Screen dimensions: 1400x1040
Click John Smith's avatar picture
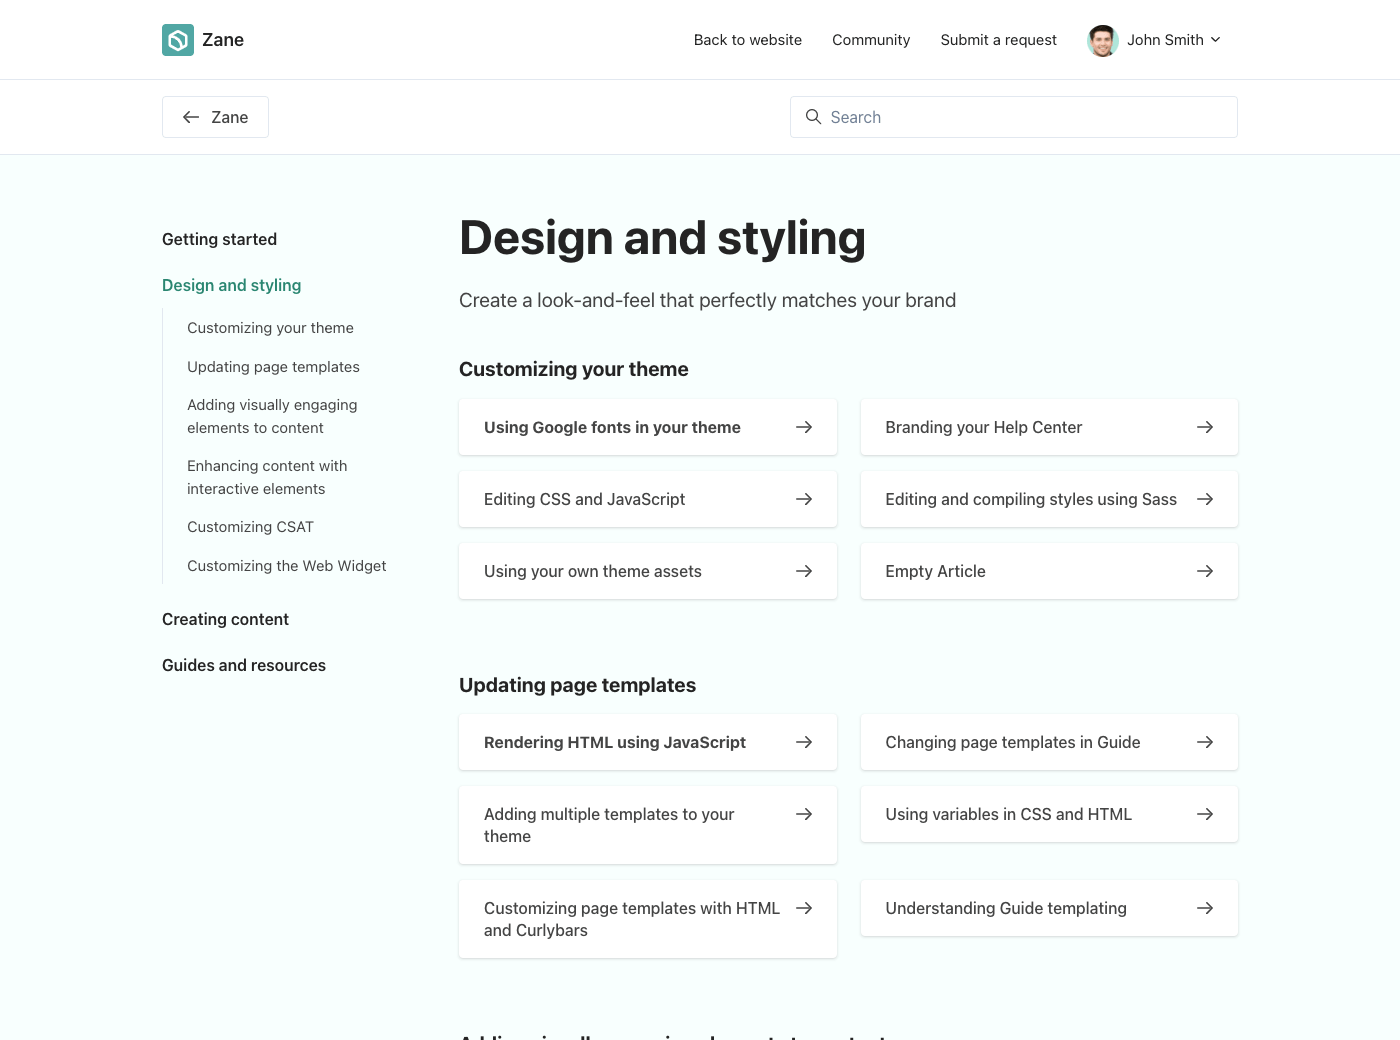[1102, 41]
